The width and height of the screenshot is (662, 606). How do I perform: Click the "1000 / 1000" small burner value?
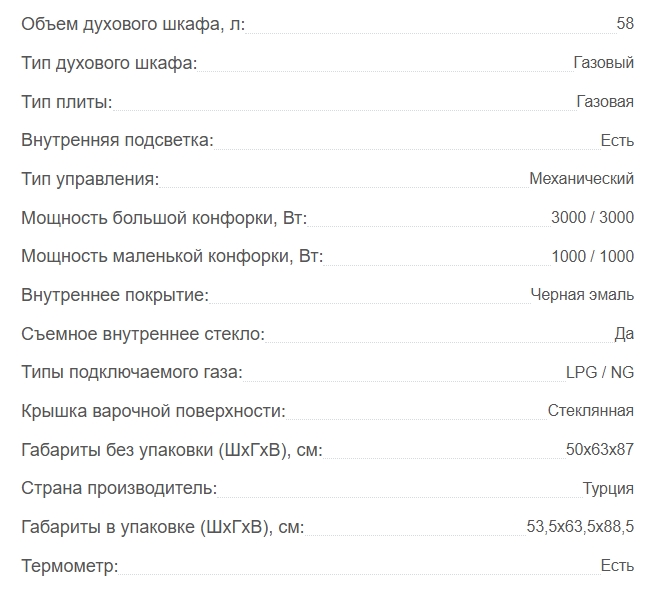[x=592, y=257]
